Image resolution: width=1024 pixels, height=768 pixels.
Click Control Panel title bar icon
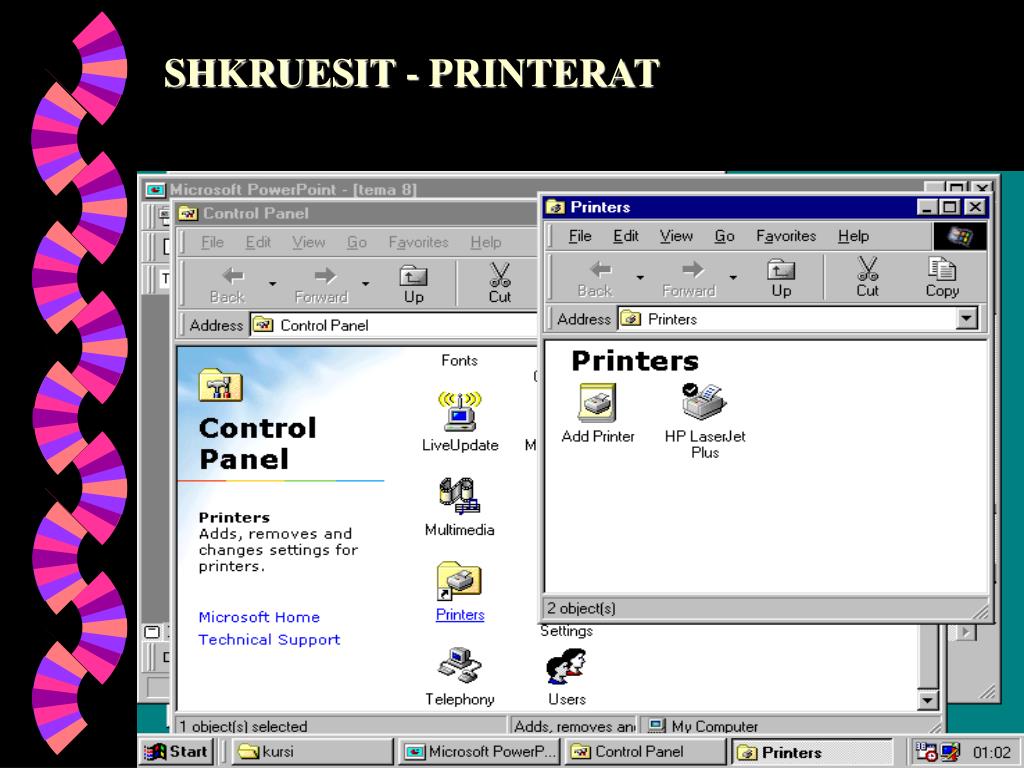188,214
